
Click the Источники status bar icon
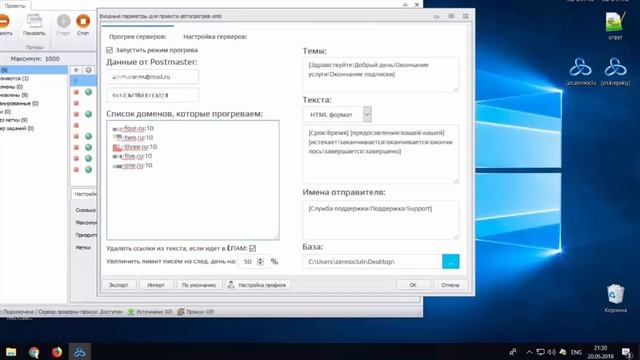pyautogui.click(x=131, y=312)
